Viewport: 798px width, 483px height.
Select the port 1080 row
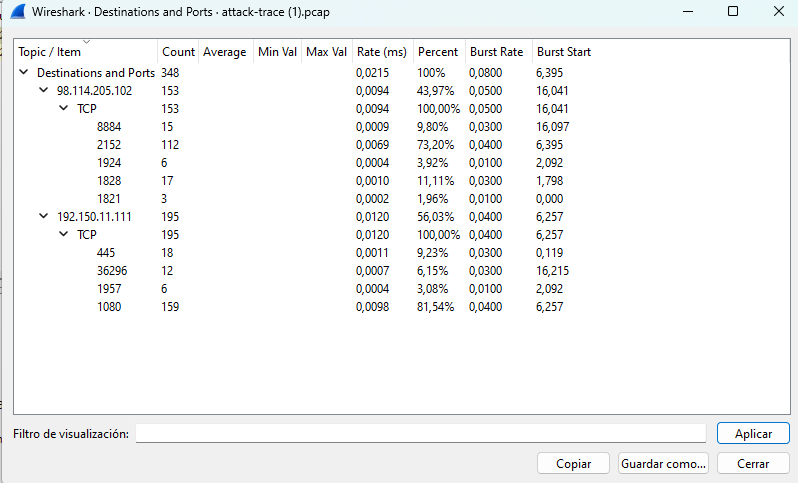109,307
